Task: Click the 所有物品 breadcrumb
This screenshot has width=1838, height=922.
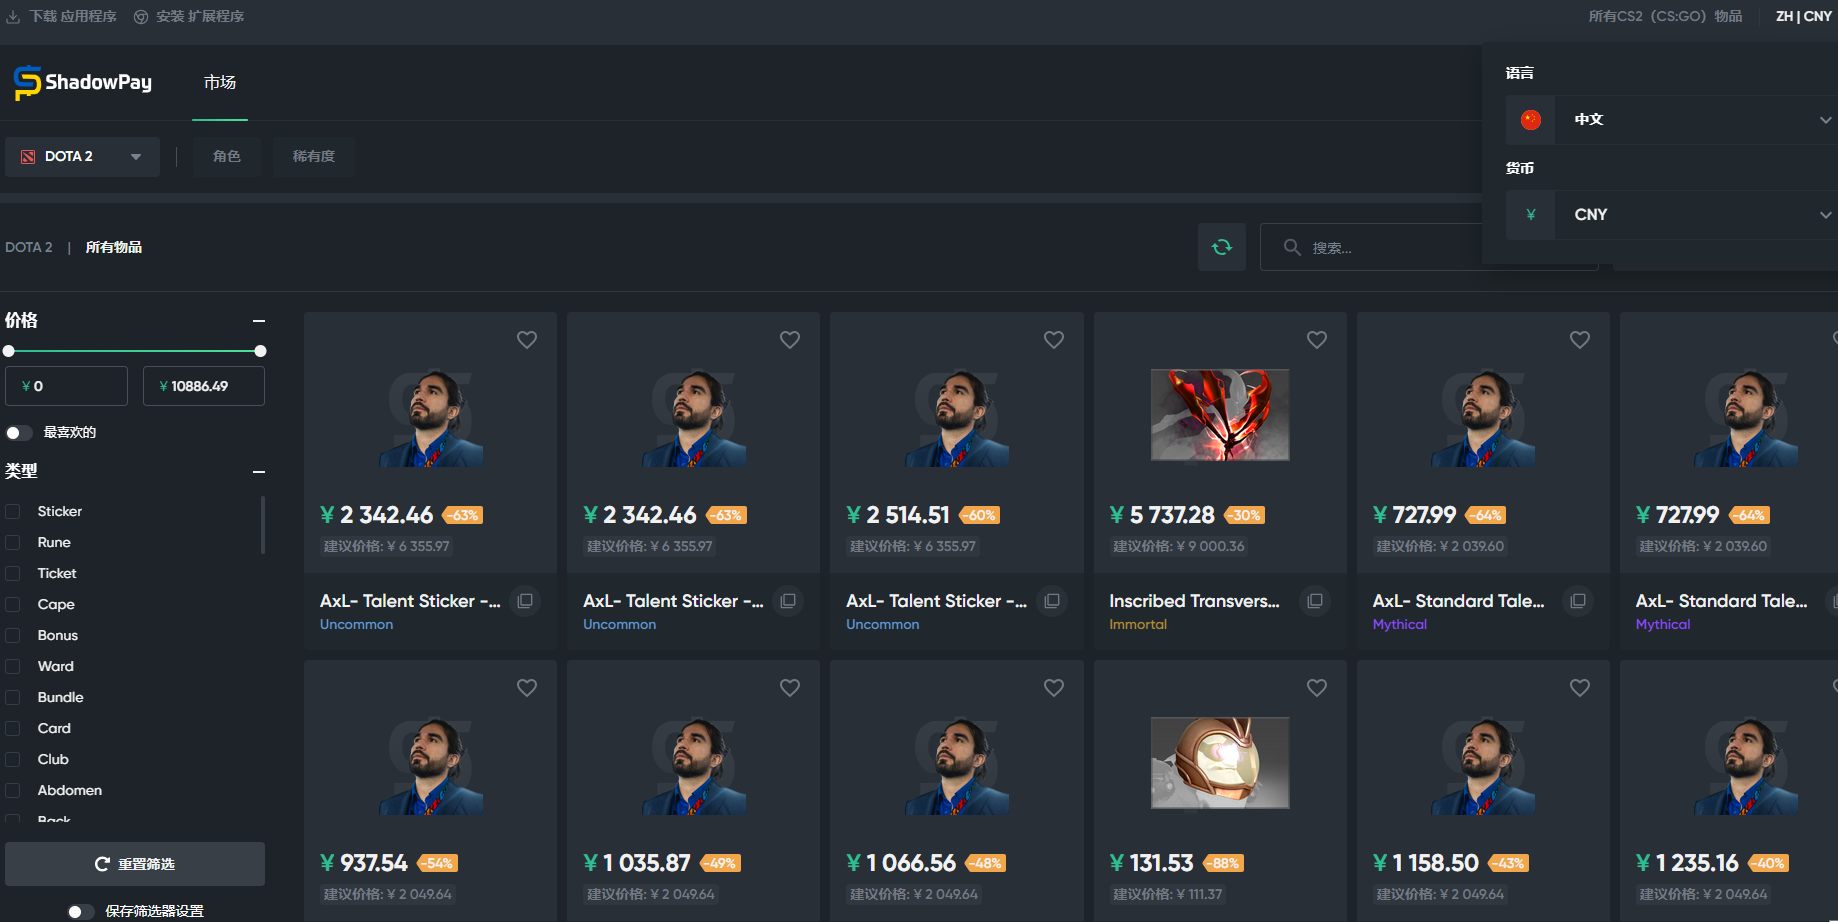Action: pos(114,247)
